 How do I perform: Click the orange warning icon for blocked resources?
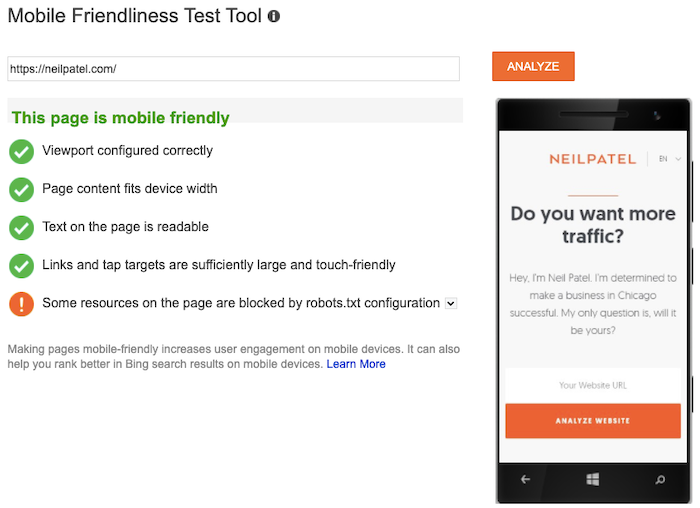click(21, 304)
